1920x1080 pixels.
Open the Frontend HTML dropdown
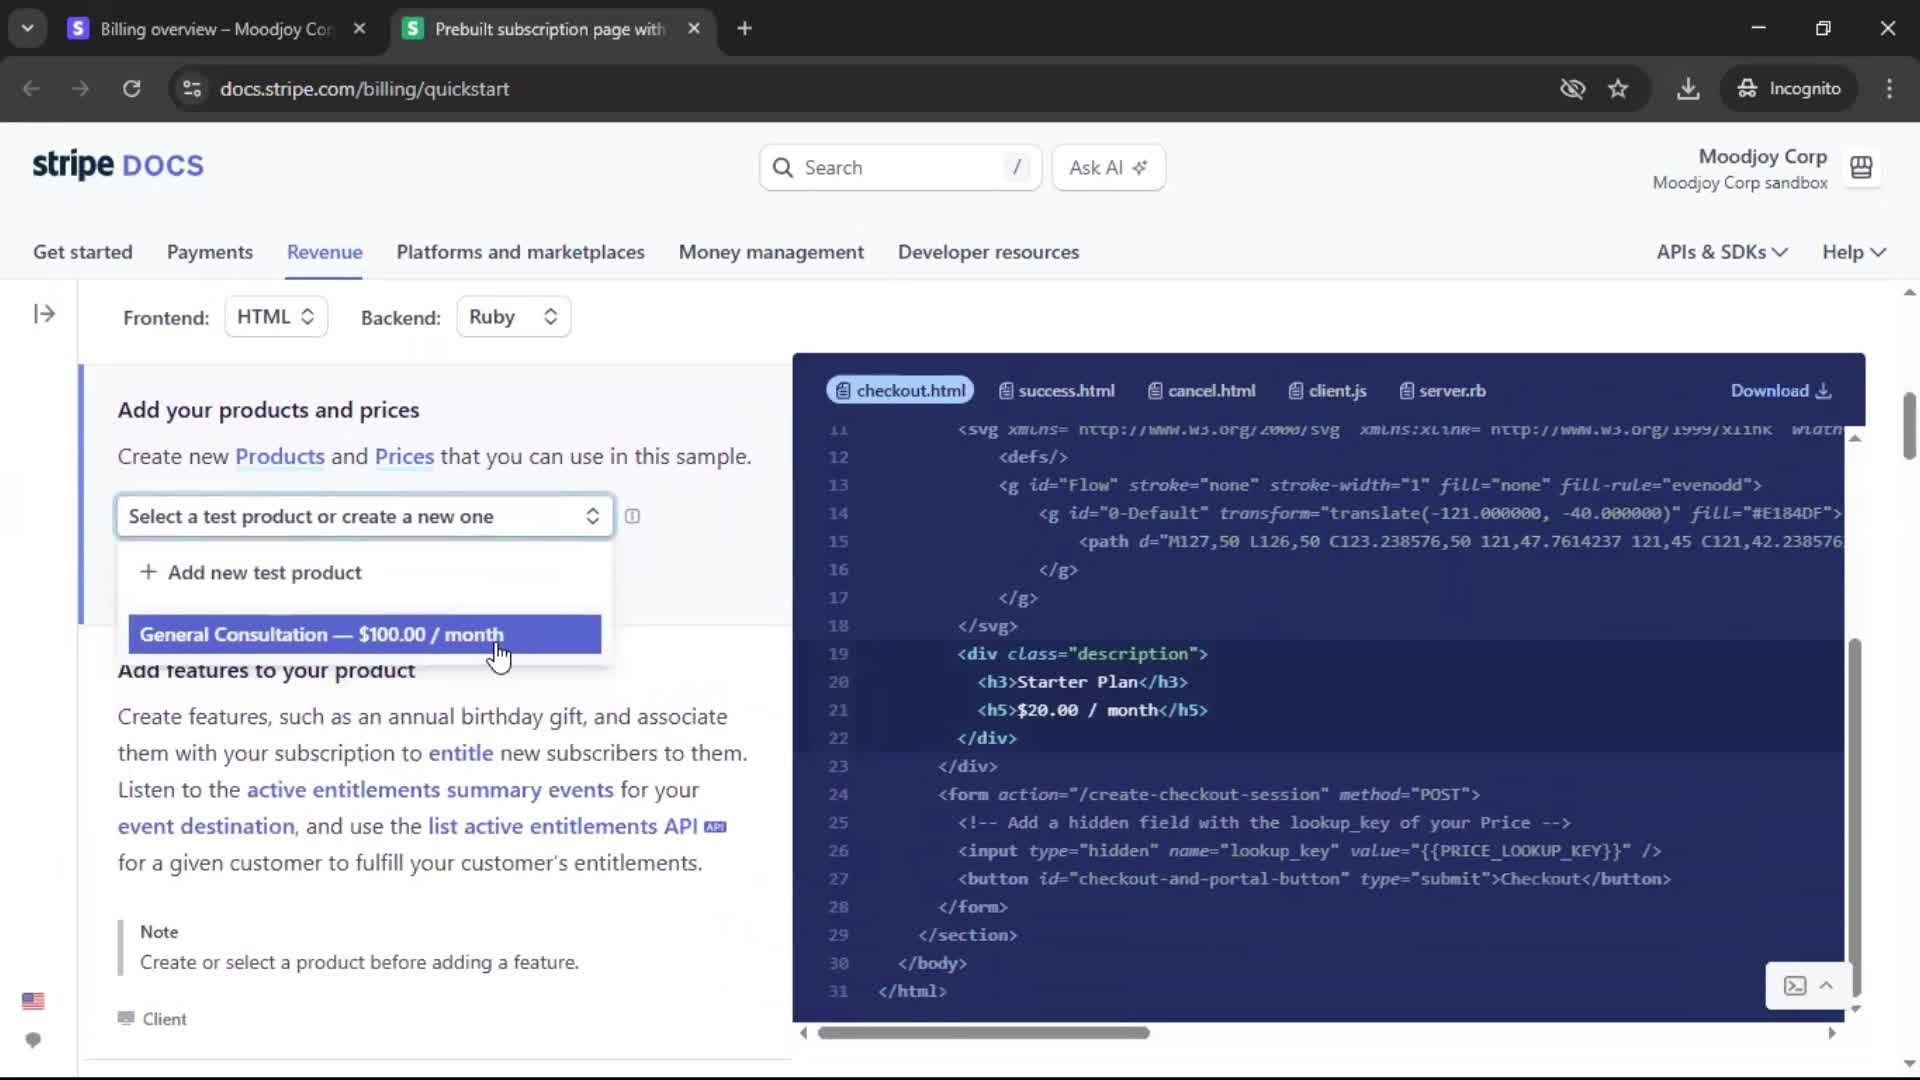[276, 317]
